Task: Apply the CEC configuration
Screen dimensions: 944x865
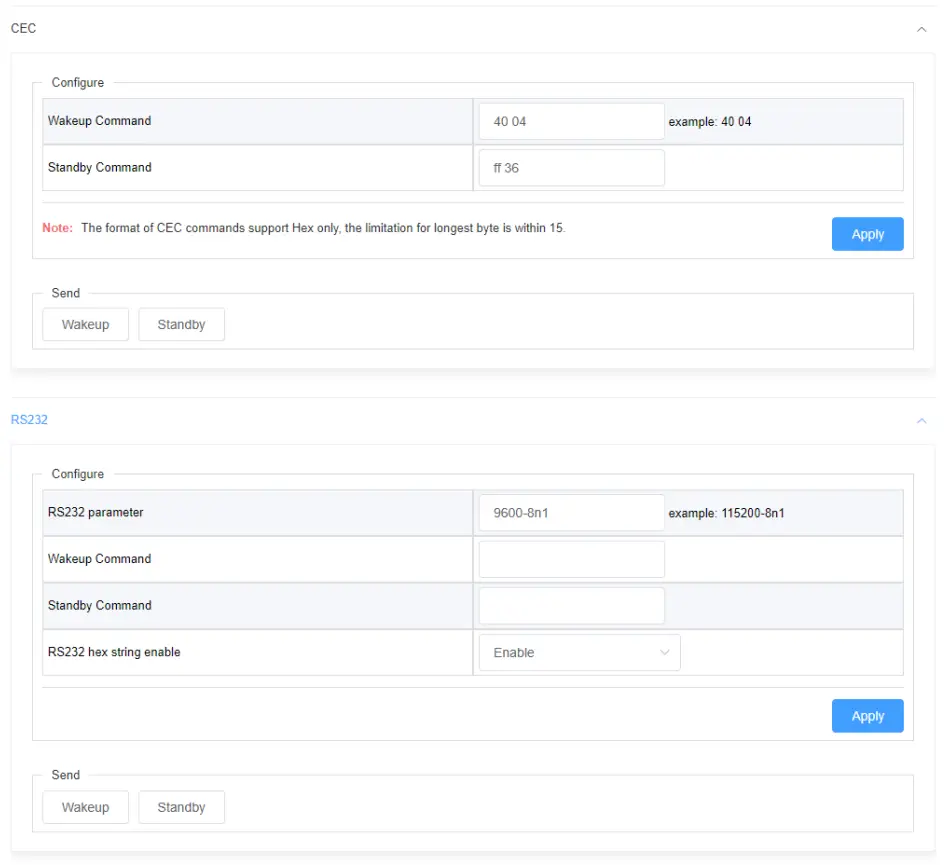Action: (x=867, y=234)
